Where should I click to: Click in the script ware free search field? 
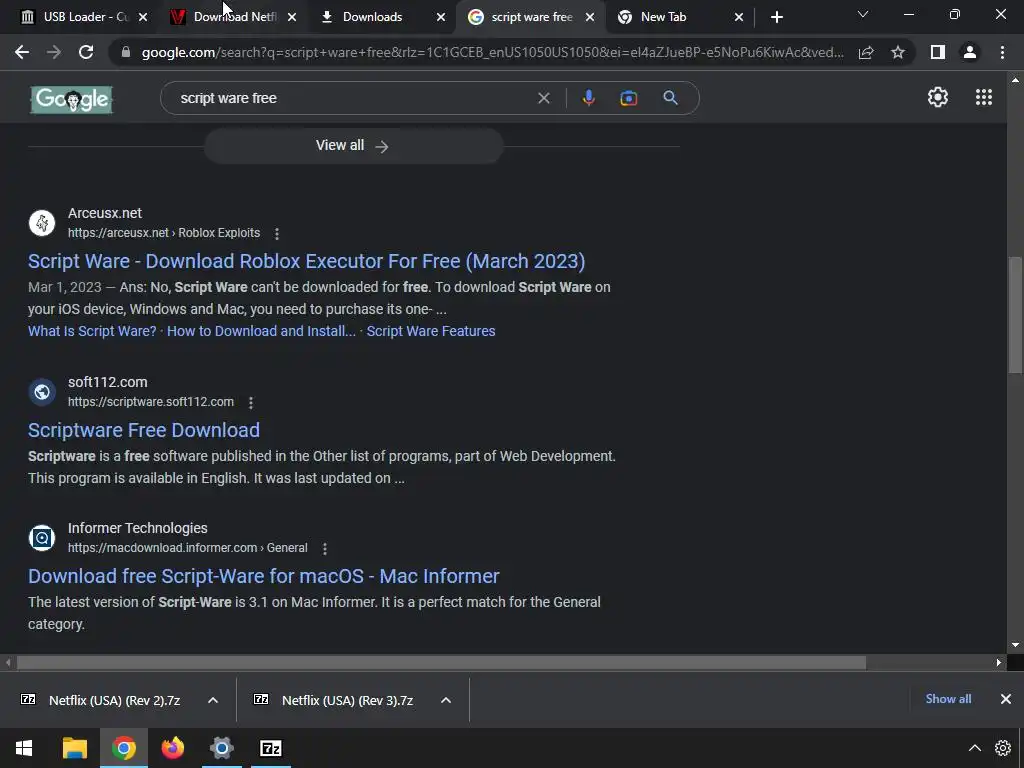point(353,98)
